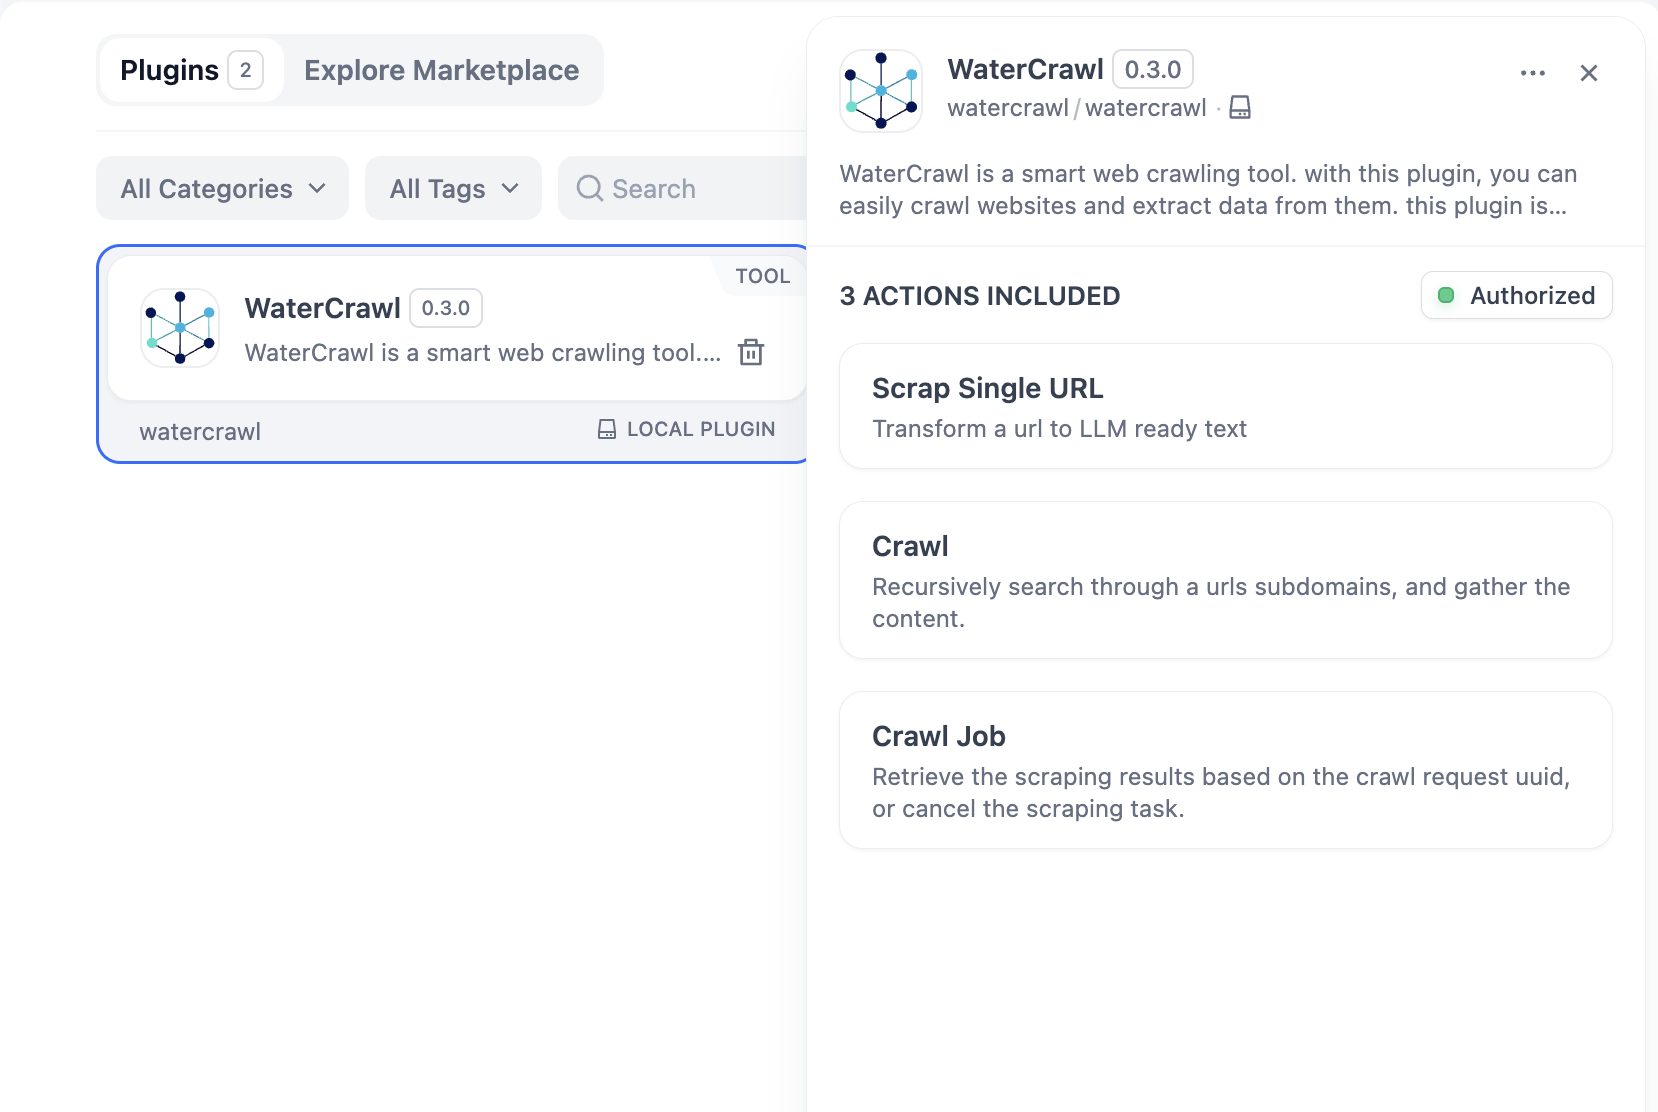The width and height of the screenshot is (1658, 1112).
Task: Click the drive icon next to LOCAL PLUGIN
Action: pyautogui.click(x=607, y=429)
